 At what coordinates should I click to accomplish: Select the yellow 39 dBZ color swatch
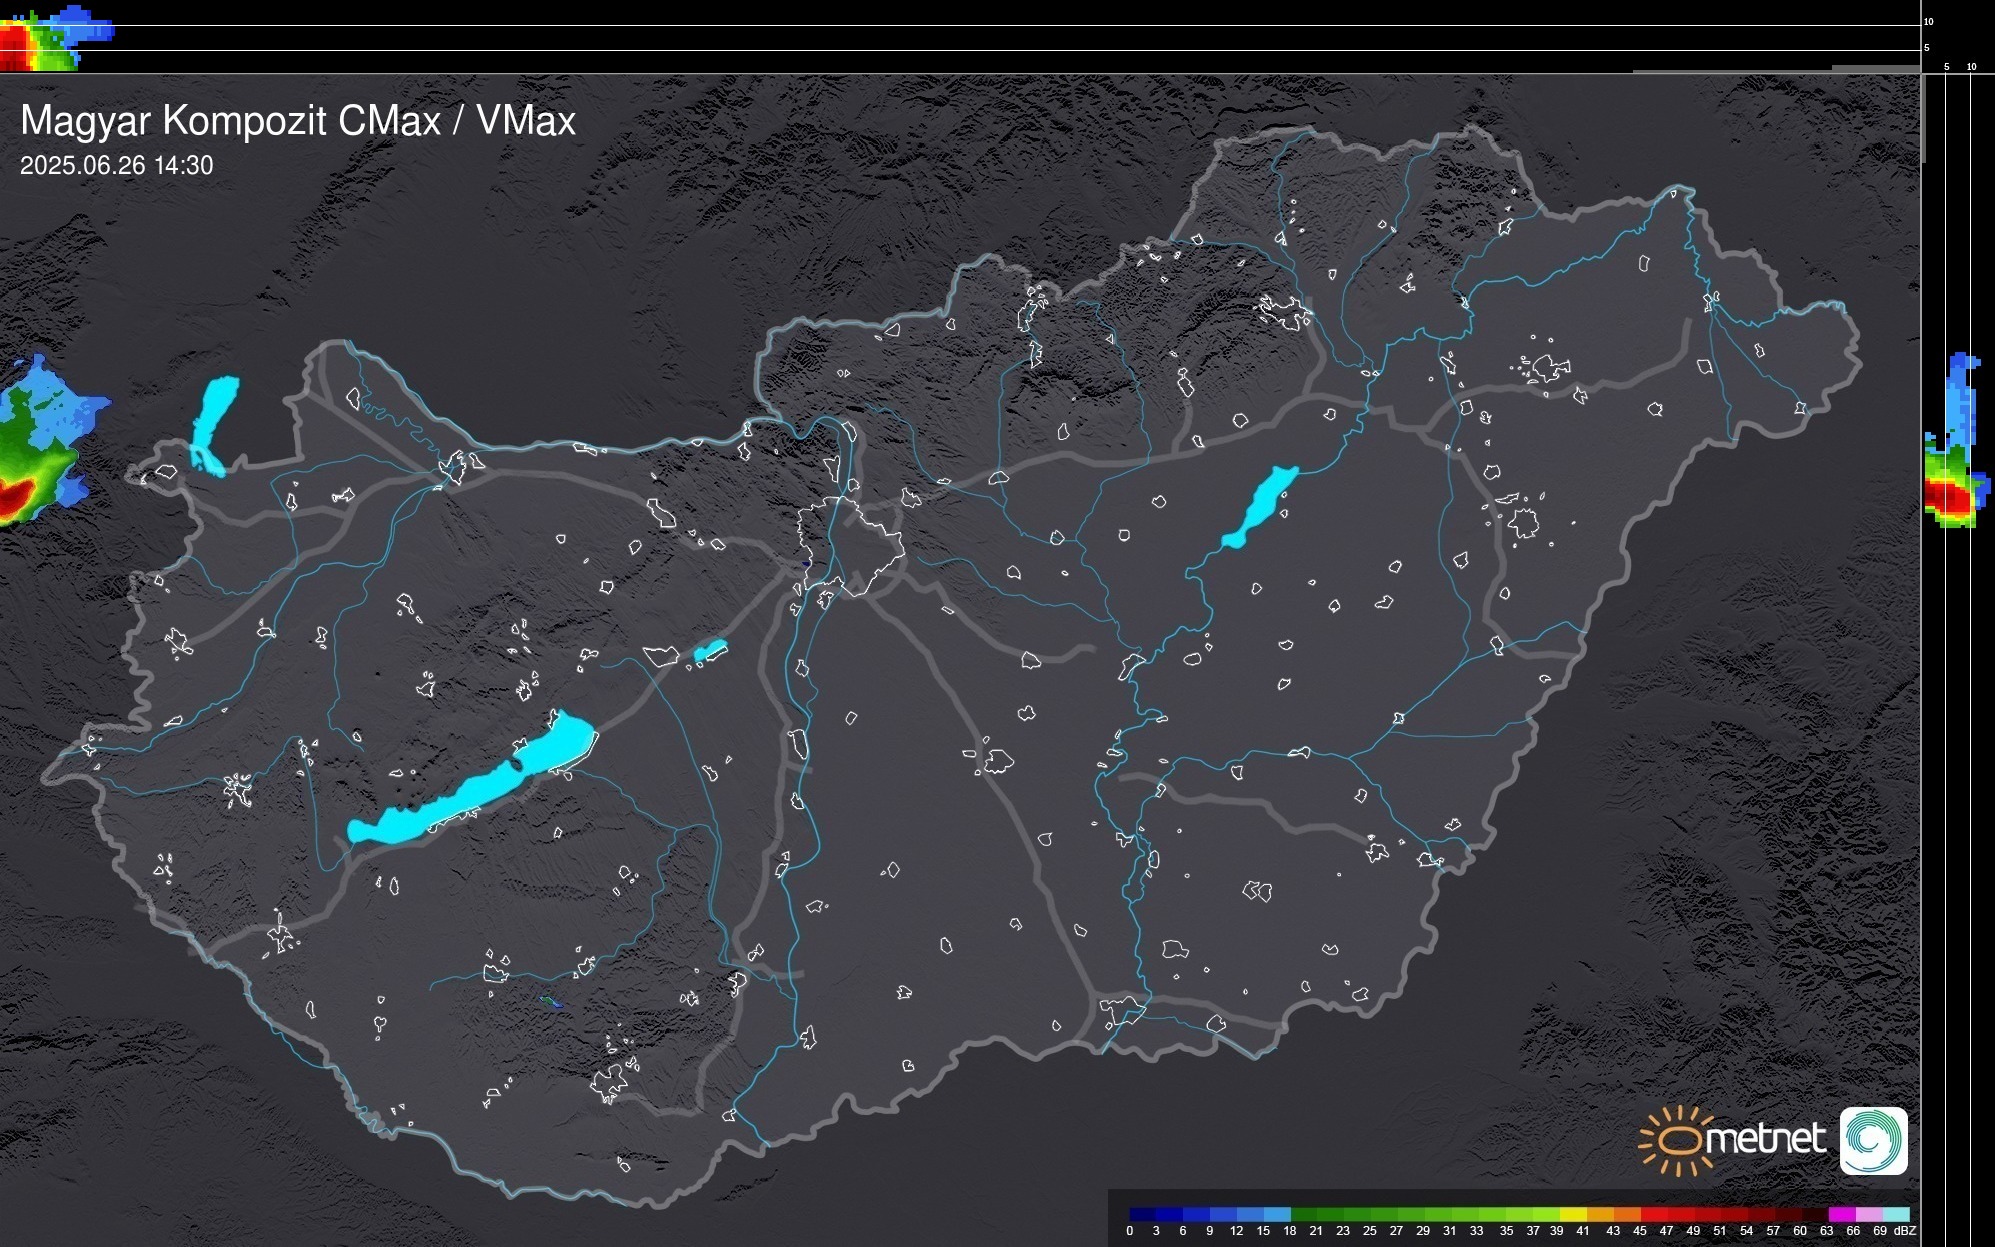point(1572,1214)
